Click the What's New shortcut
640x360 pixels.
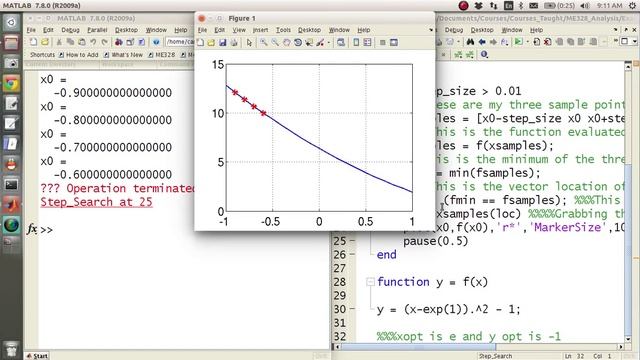(x=123, y=55)
